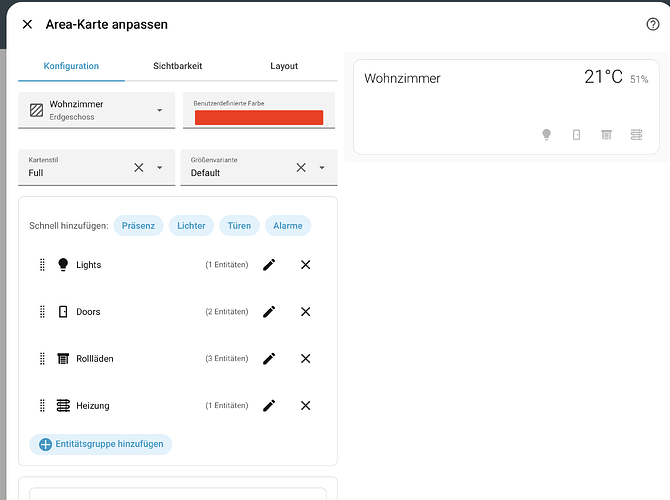The image size is (670, 500).
Task: Click the 21°C temperature in preview
Action: coord(603,77)
